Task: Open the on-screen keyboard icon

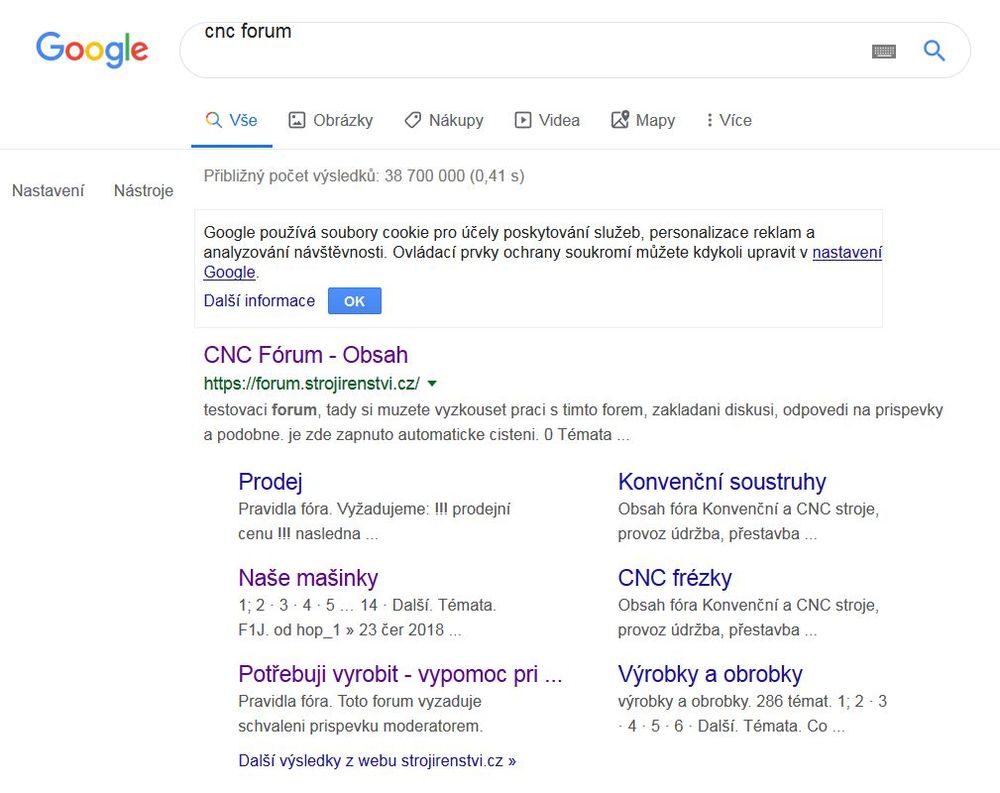Action: point(883,51)
